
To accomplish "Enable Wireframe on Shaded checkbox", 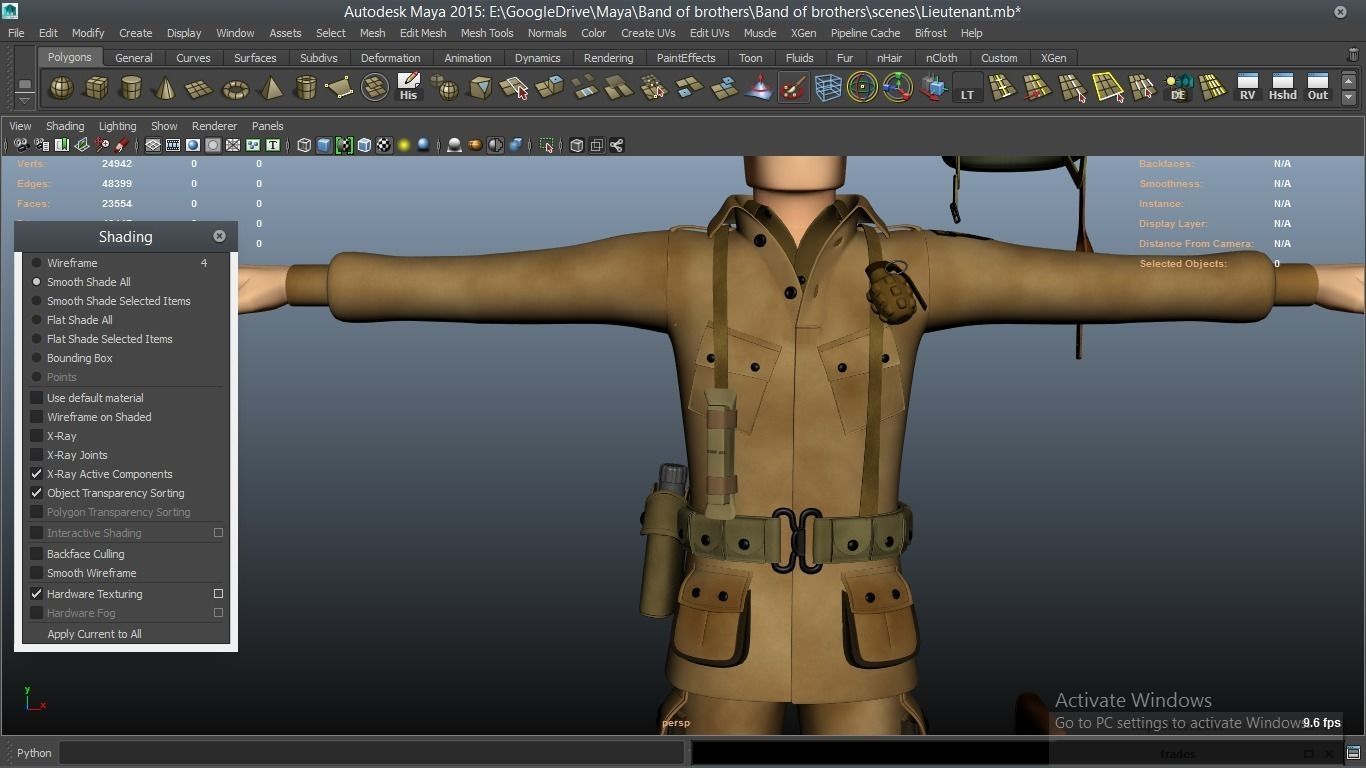I will 37,417.
